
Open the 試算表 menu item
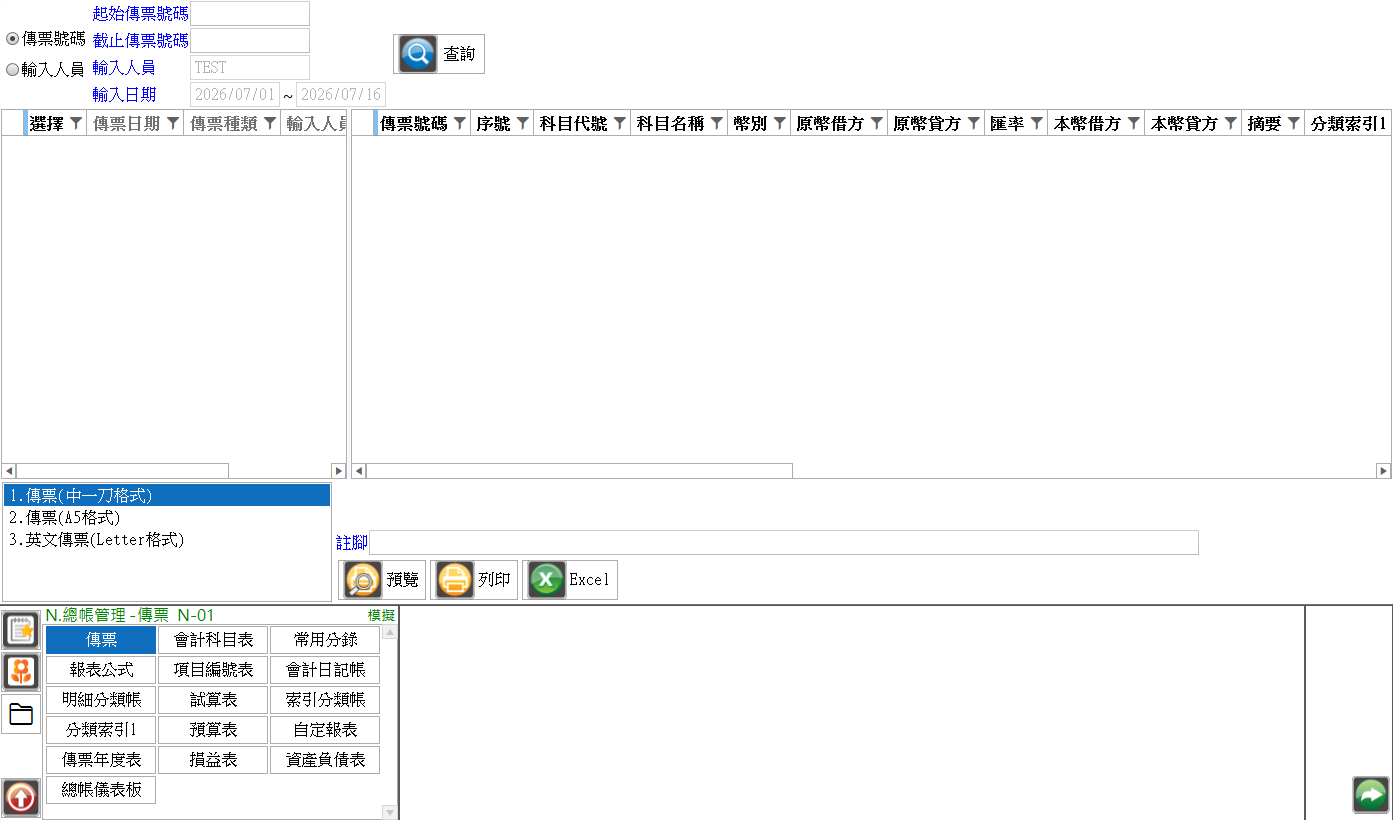click(x=213, y=700)
